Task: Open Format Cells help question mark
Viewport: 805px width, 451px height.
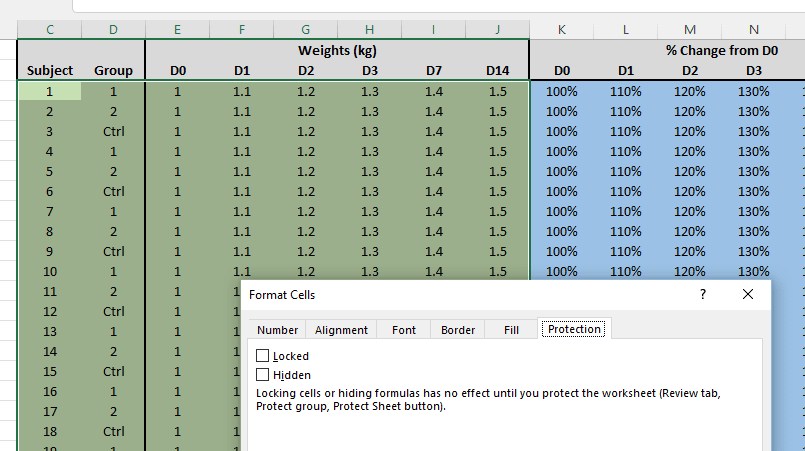Action: click(x=703, y=294)
